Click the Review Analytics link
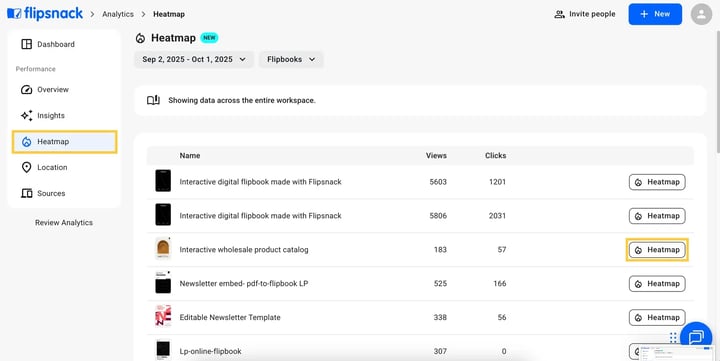The width and height of the screenshot is (720, 361). pyautogui.click(x=64, y=222)
